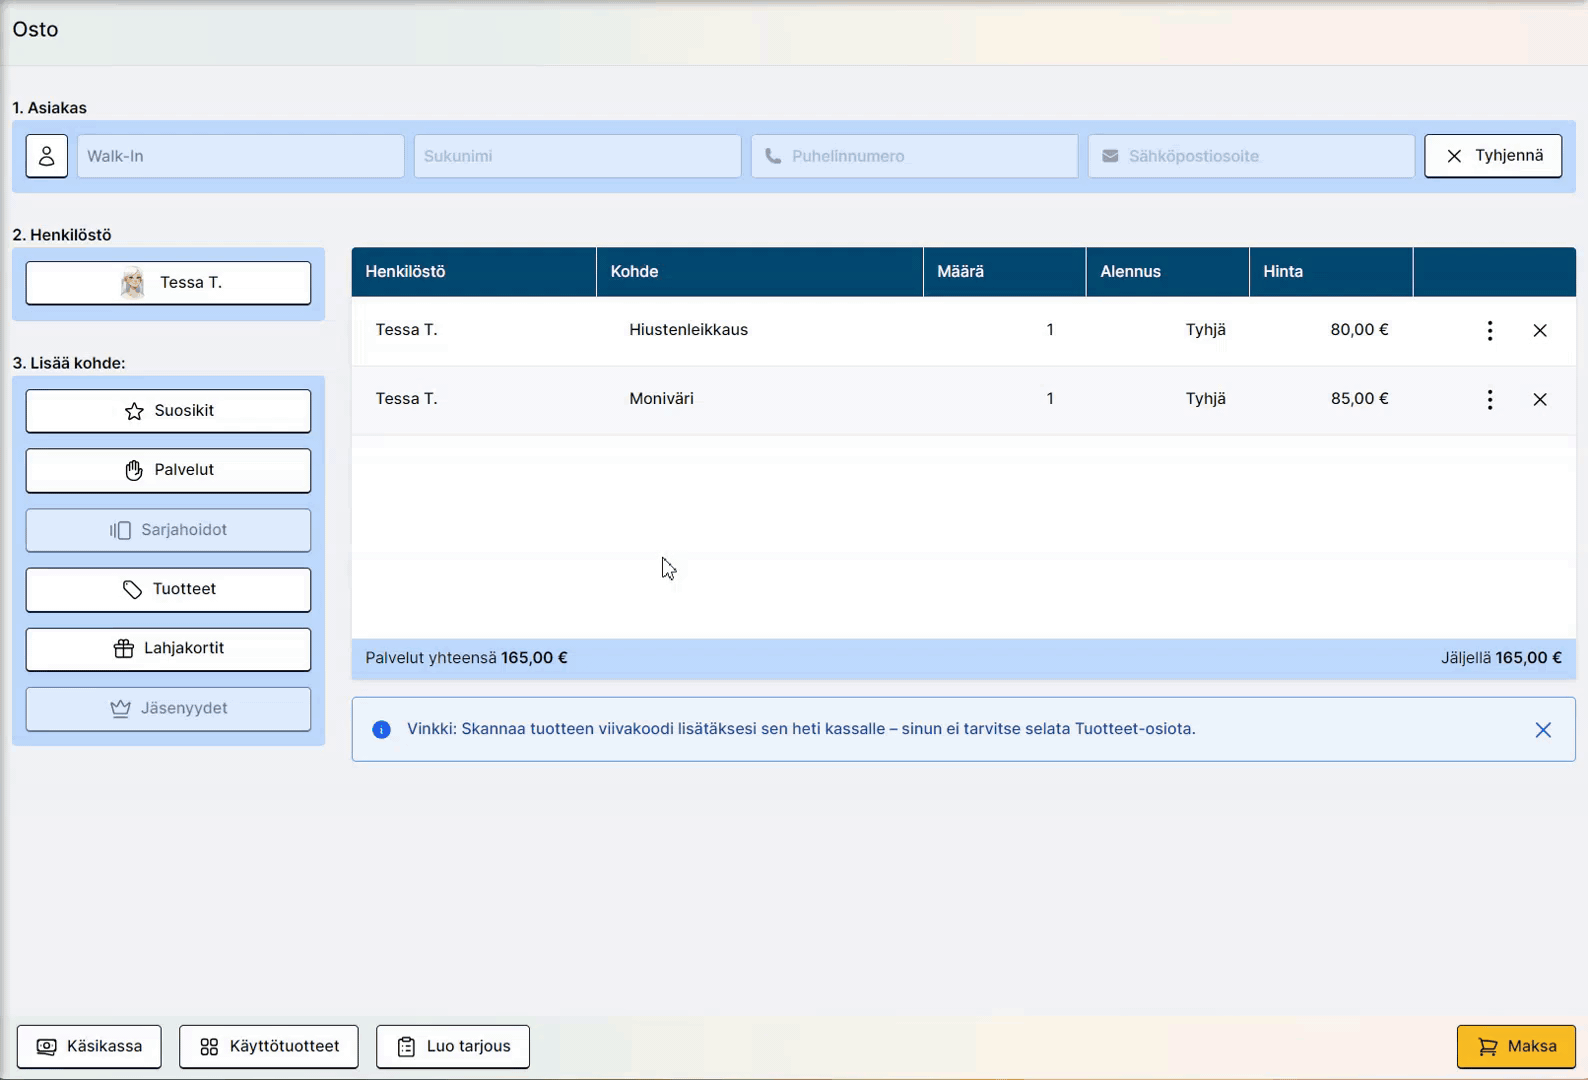Click quantity 1 in Moniväri row
This screenshot has width=1588, height=1080.
coord(1050,399)
